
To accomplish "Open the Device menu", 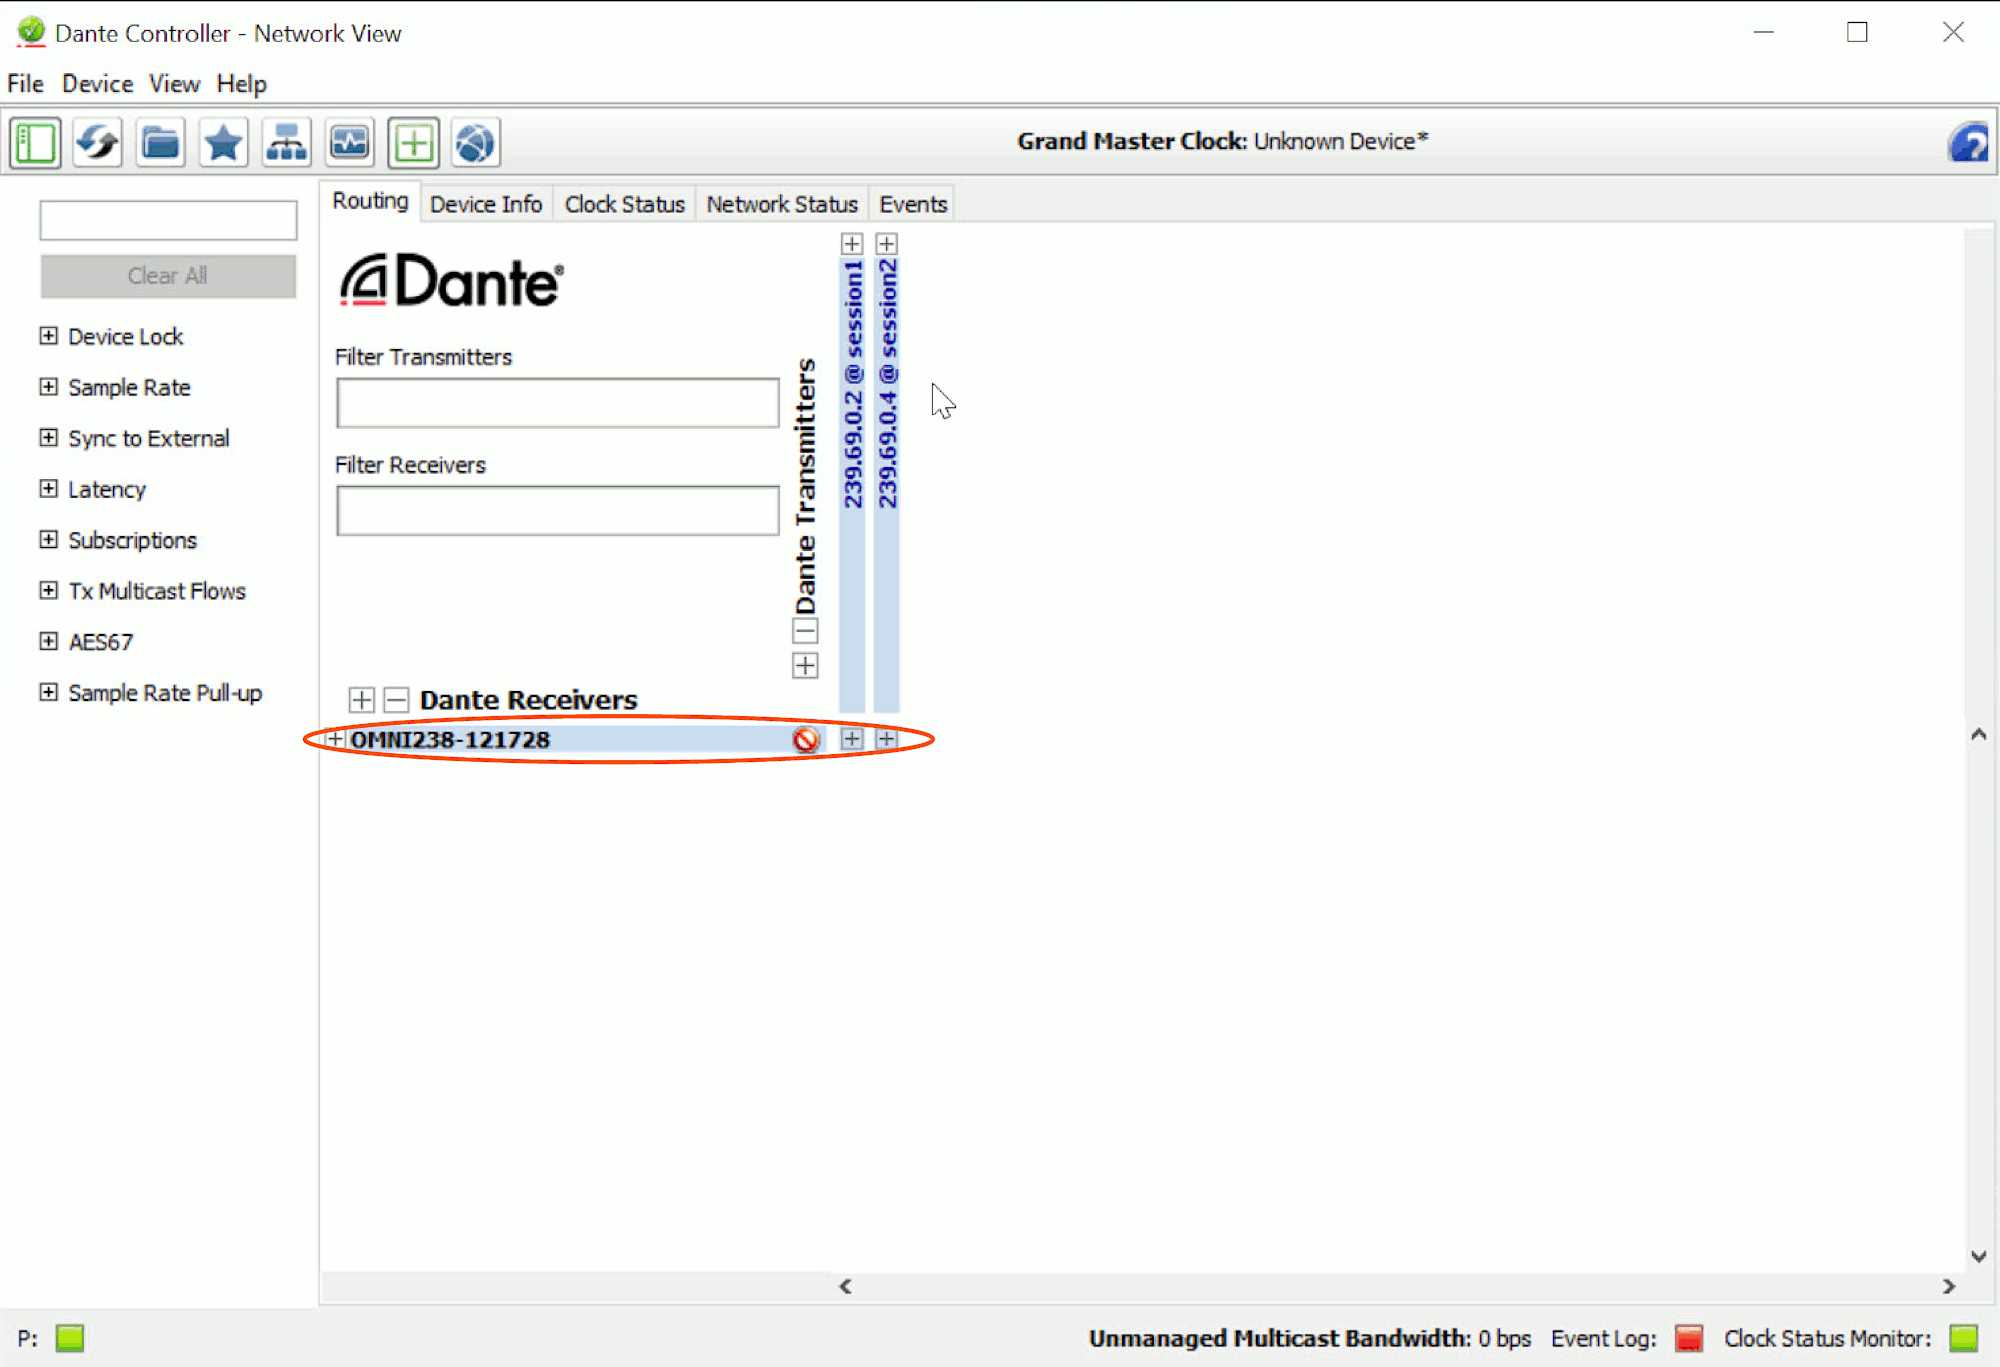I will [97, 84].
